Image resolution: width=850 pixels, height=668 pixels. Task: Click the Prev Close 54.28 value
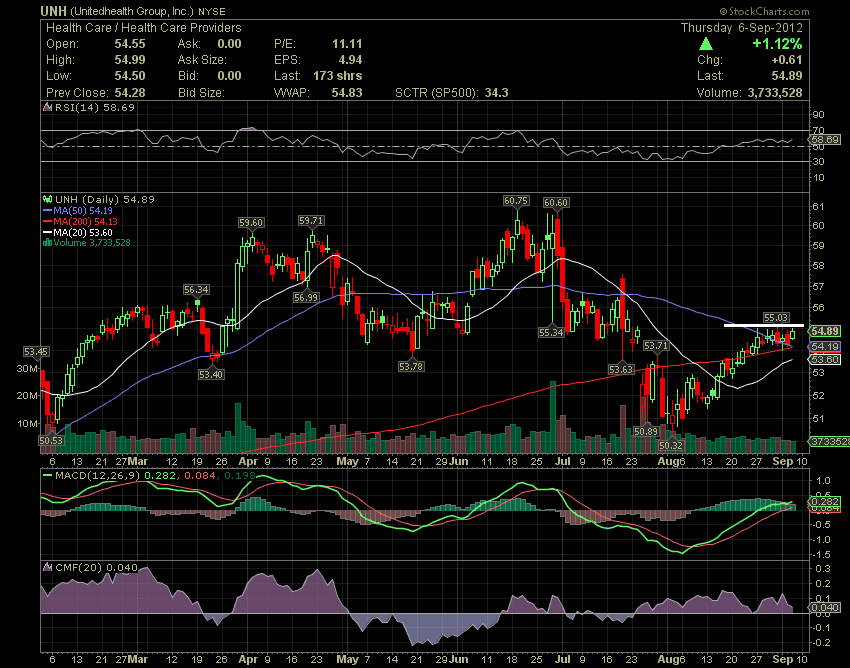pyautogui.click(x=130, y=93)
